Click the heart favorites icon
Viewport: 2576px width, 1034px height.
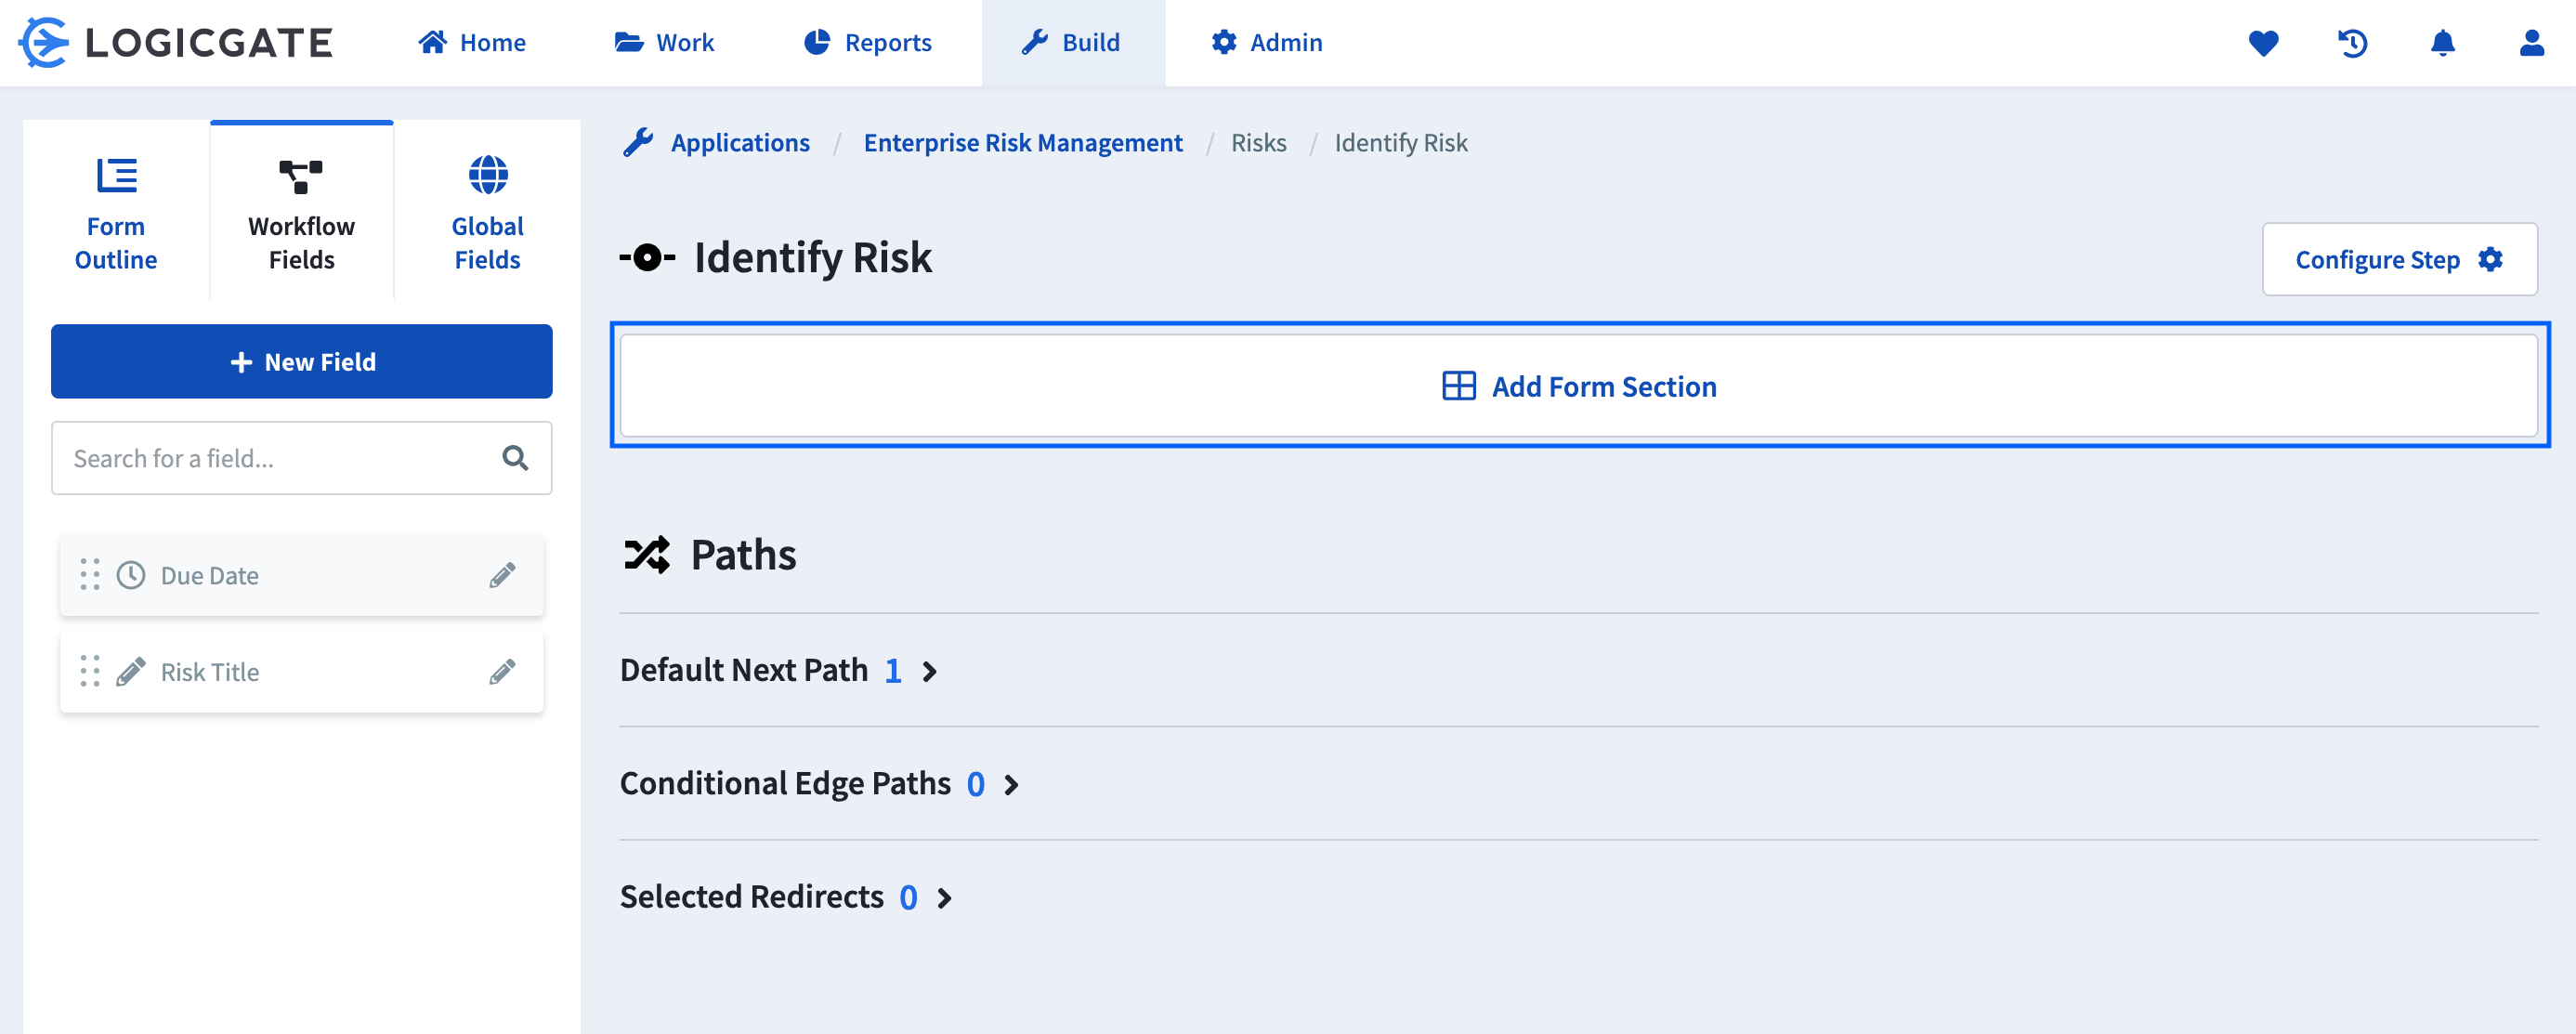(x=2263, y=43)
